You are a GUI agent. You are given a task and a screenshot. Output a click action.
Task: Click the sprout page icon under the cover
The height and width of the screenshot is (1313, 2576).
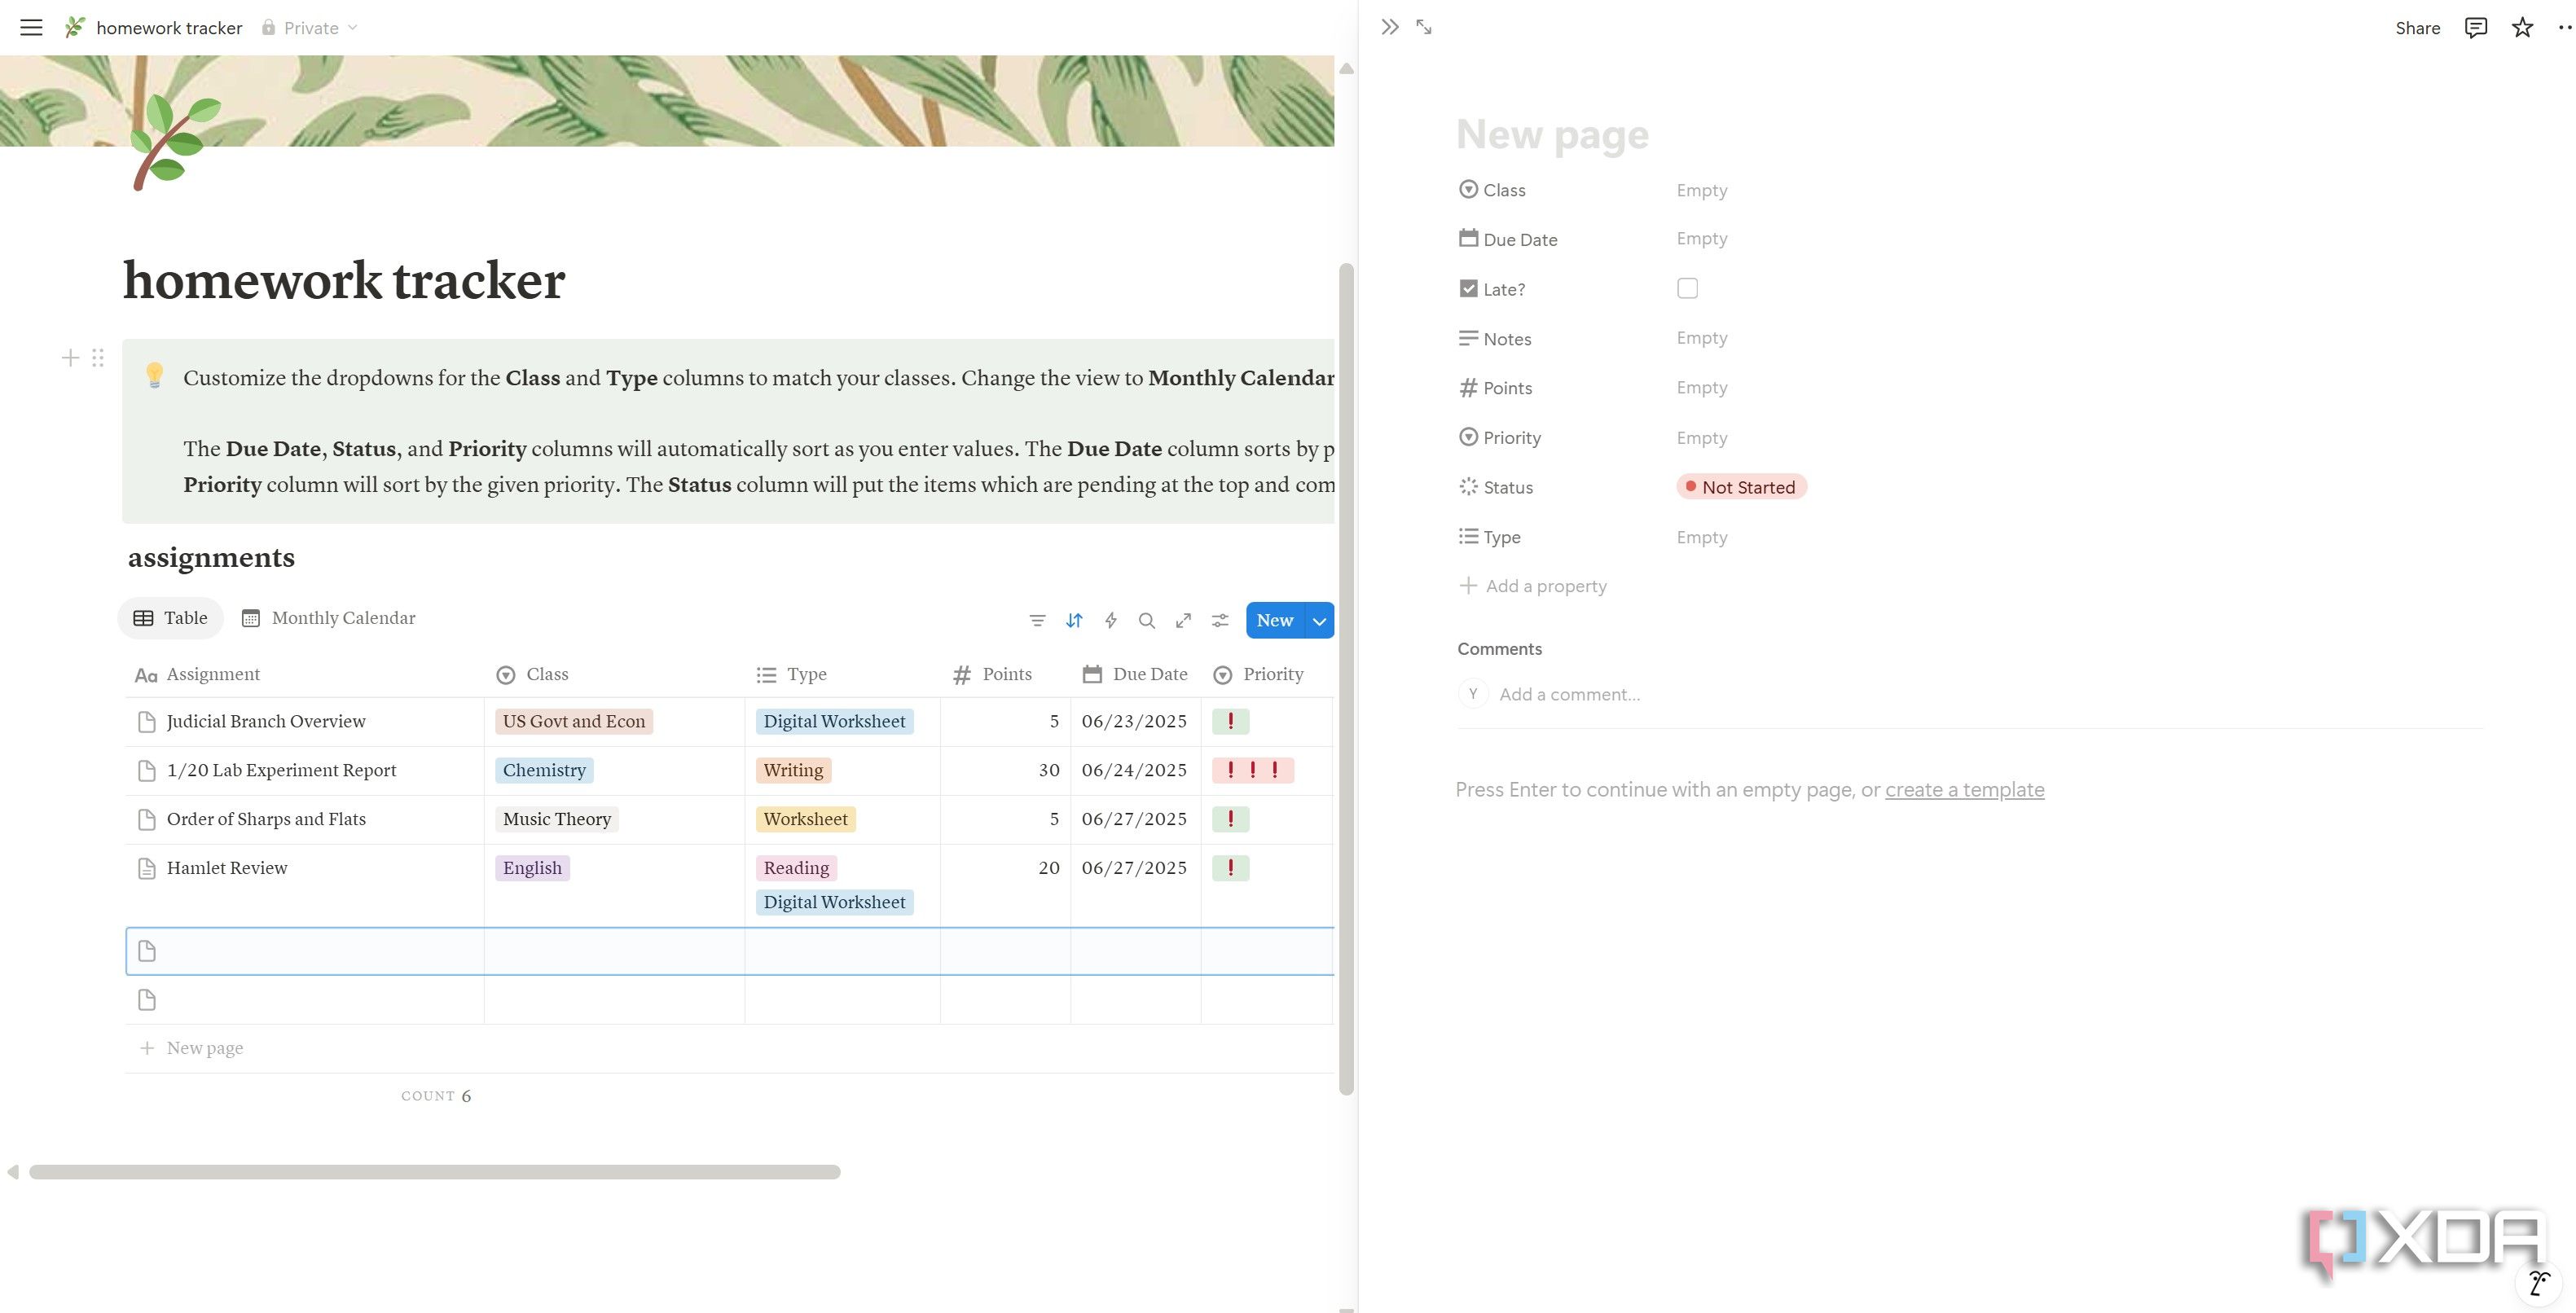point(175,142)
